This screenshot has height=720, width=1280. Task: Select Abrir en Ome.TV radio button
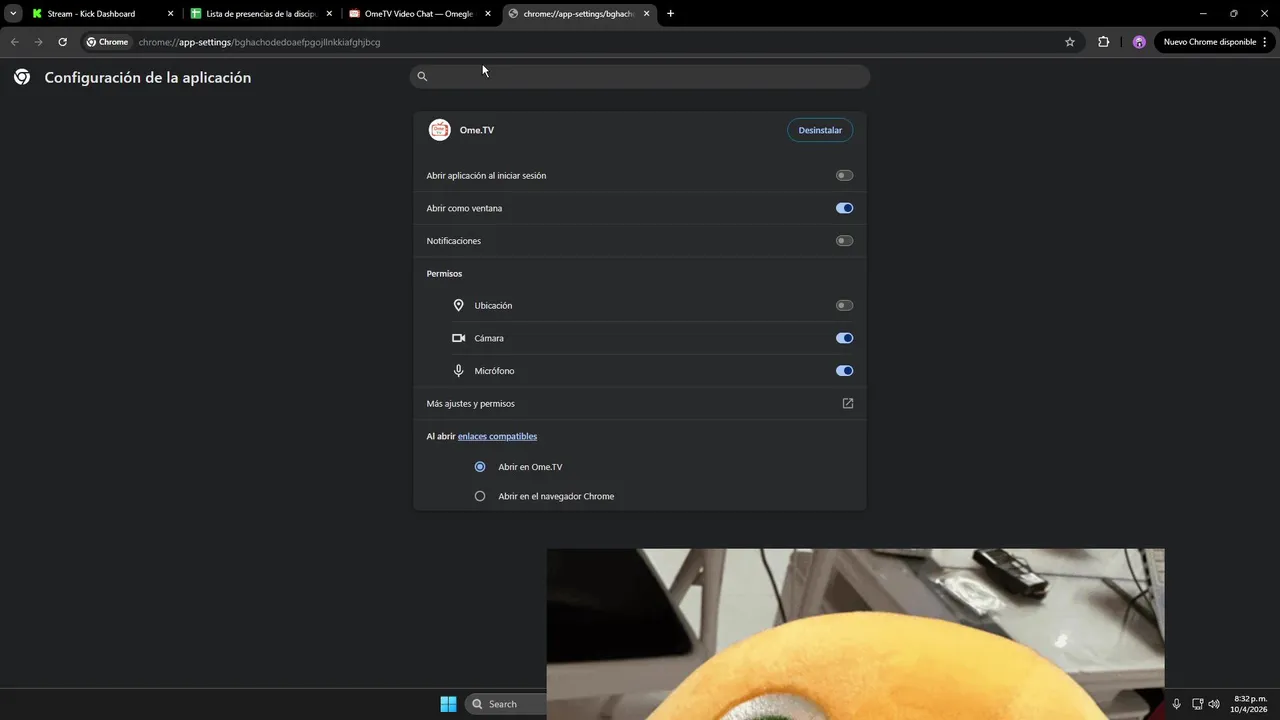[x=480, y=467]
